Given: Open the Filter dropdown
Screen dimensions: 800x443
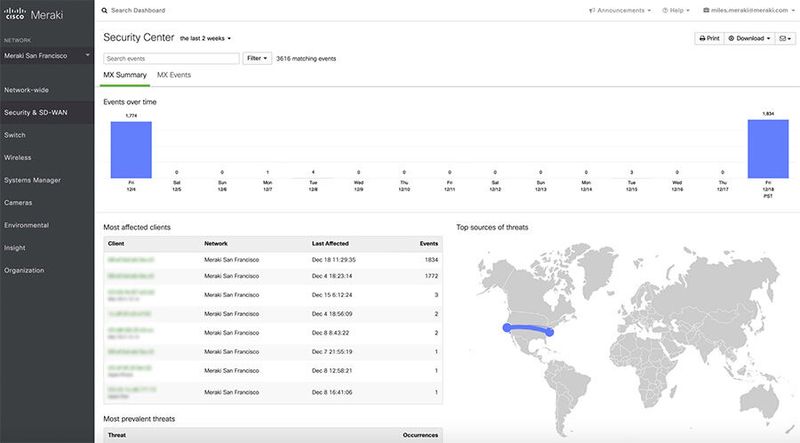Looking at the screenshot, I should pyautogui.click(x=257, y=58).
